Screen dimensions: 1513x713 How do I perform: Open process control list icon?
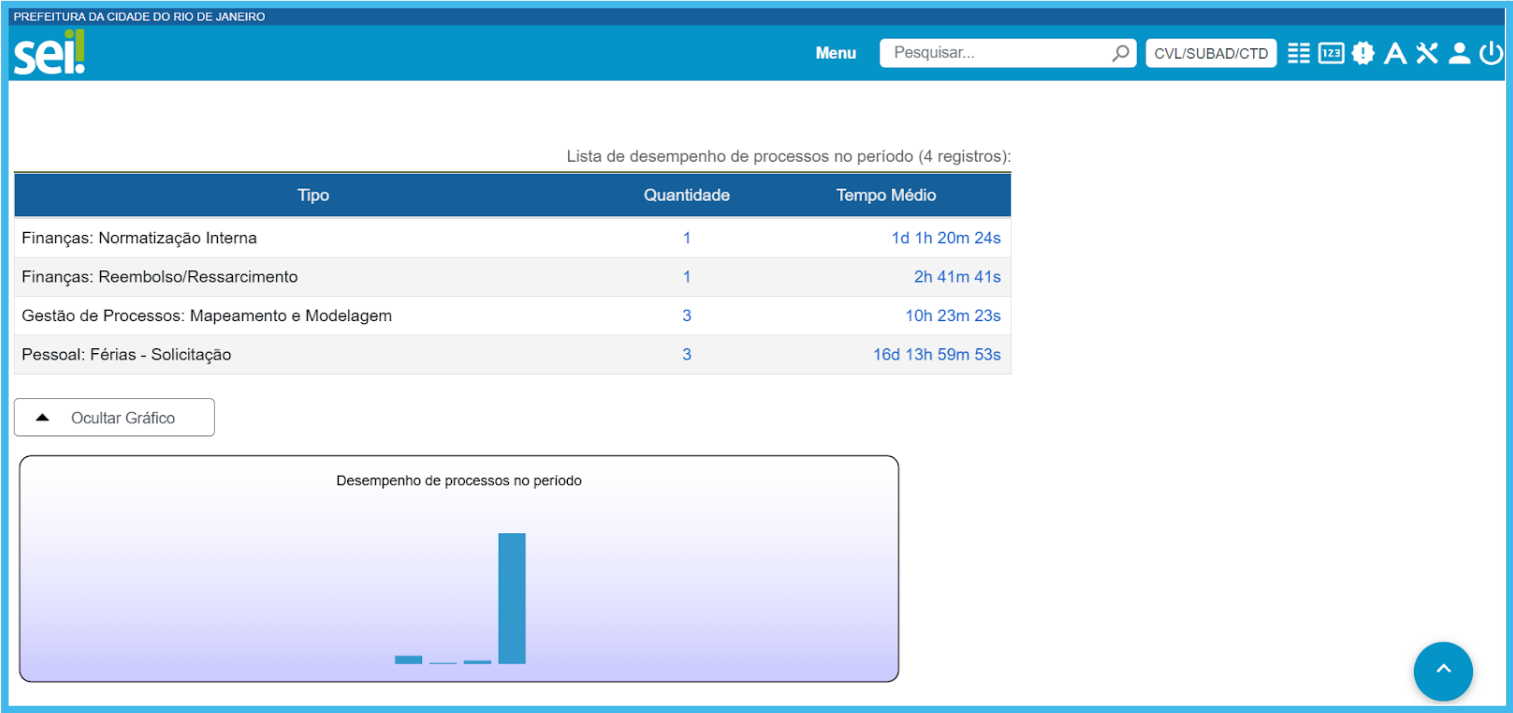(1298, 54)
